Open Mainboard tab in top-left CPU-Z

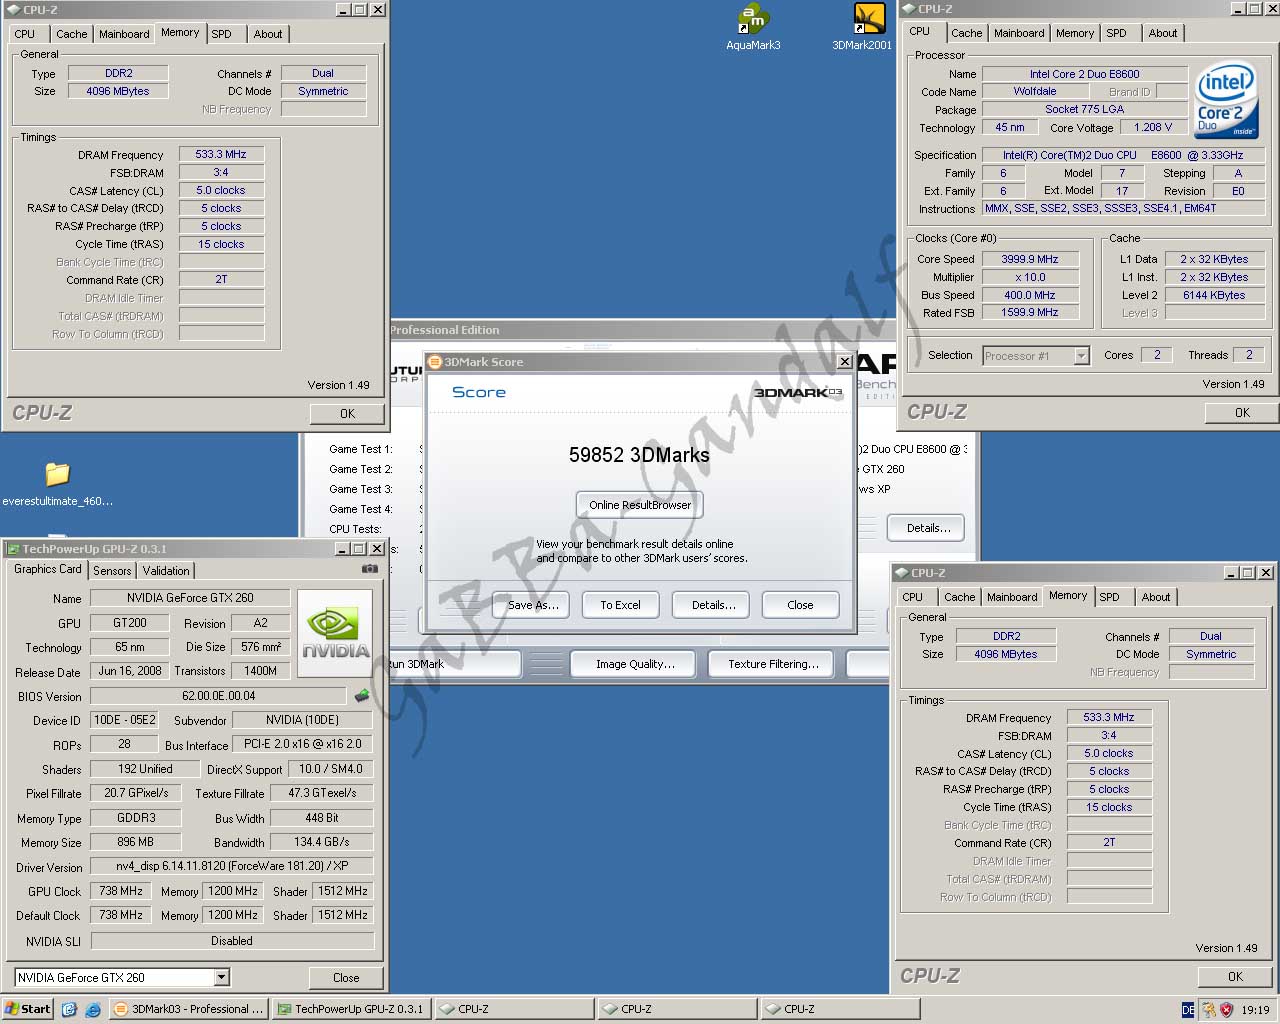point(124,34)
